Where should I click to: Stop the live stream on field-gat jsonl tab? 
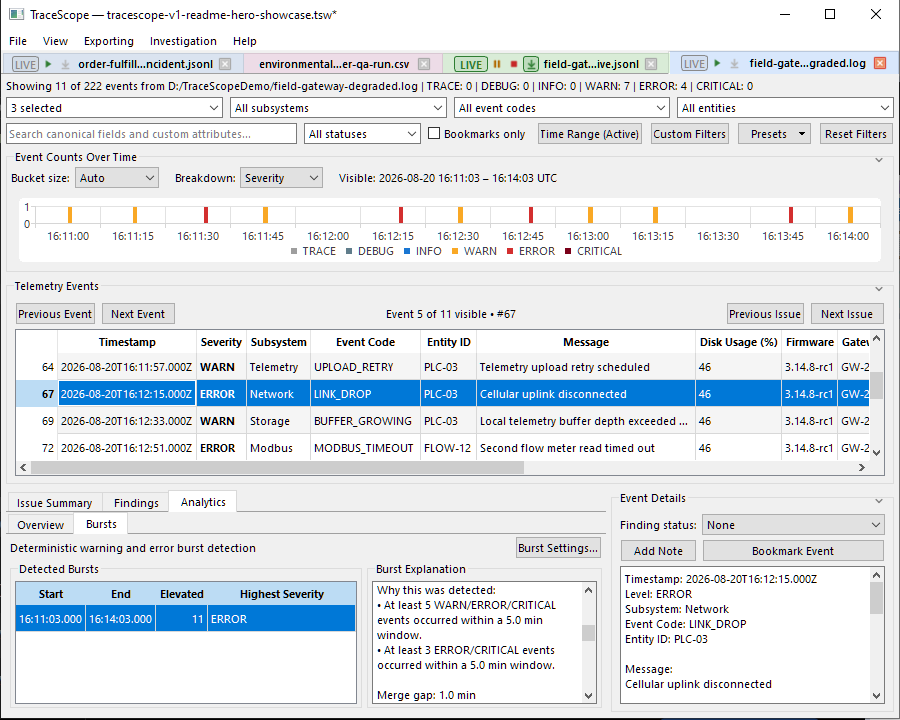pyautogui.click(x=514, y=64)
